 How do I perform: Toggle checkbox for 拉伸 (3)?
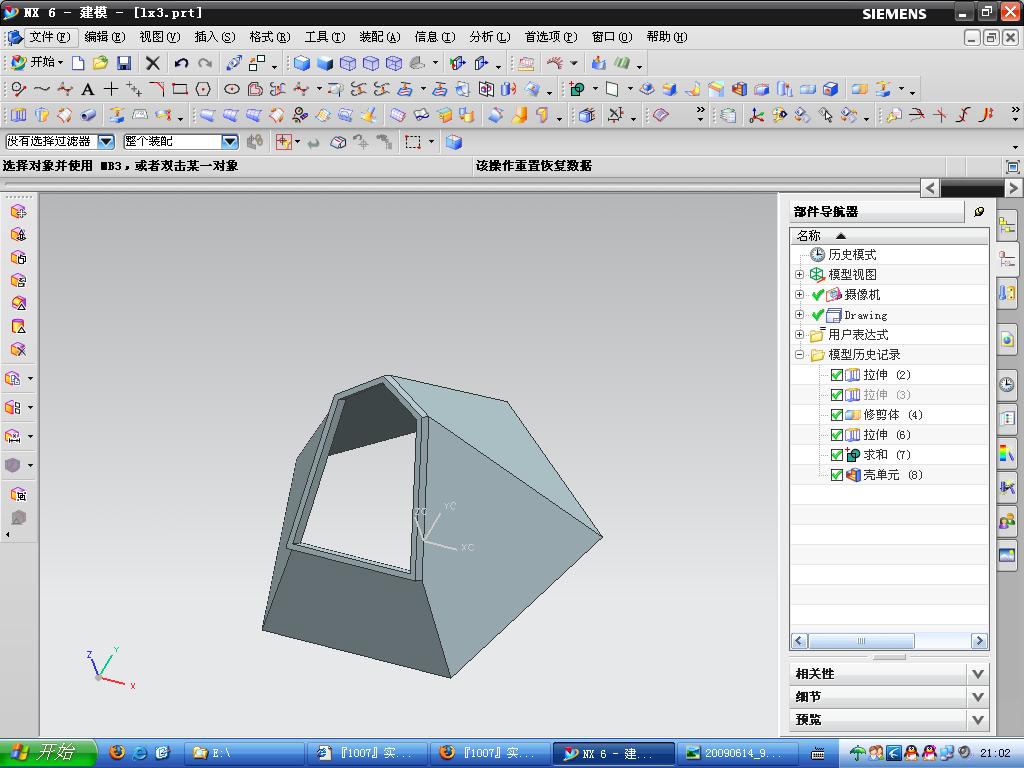click(x=837, y=395)
